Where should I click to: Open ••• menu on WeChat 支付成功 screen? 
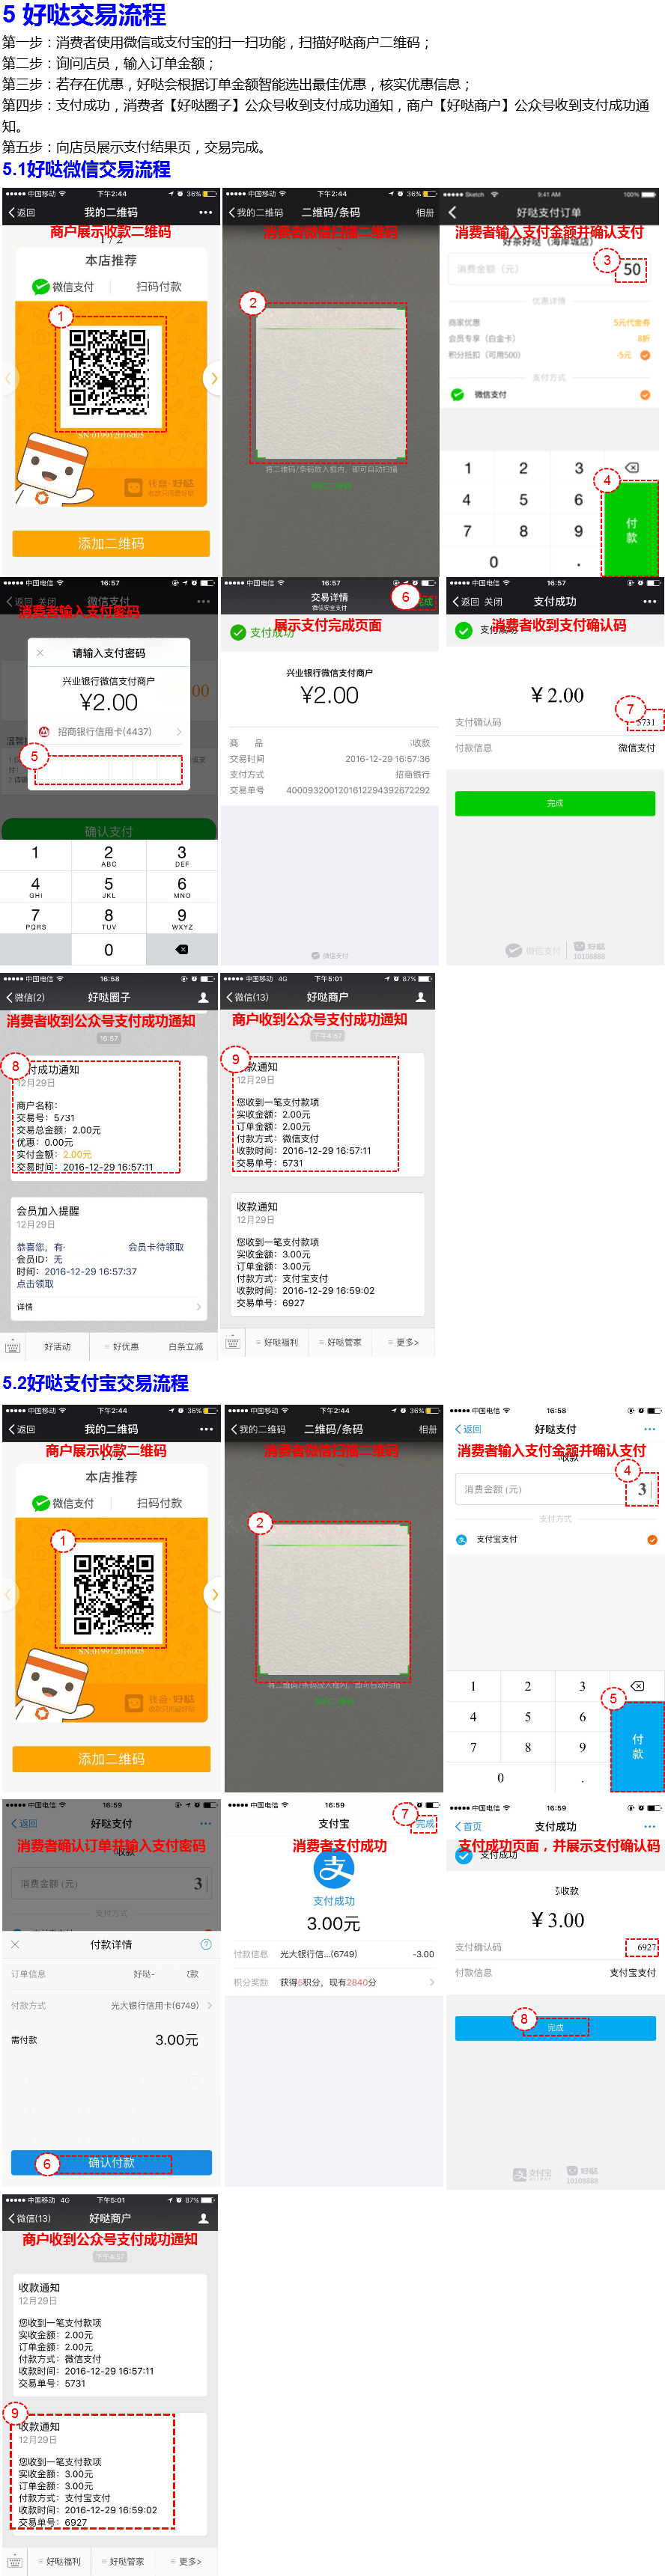coord(649,601)
